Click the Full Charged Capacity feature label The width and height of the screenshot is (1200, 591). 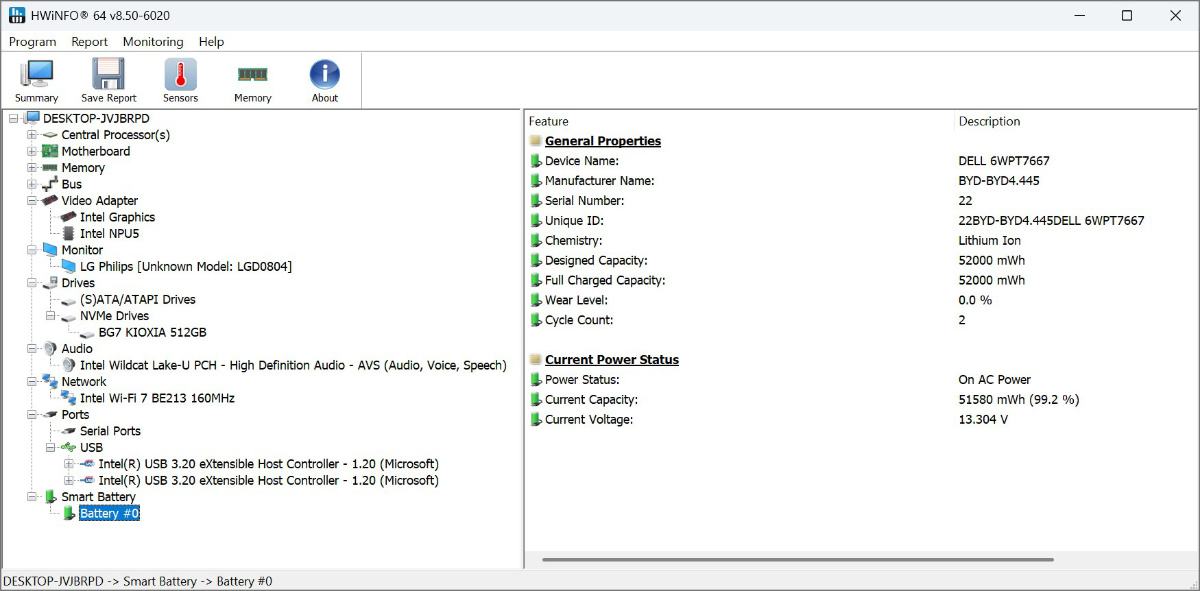(604, 280)
